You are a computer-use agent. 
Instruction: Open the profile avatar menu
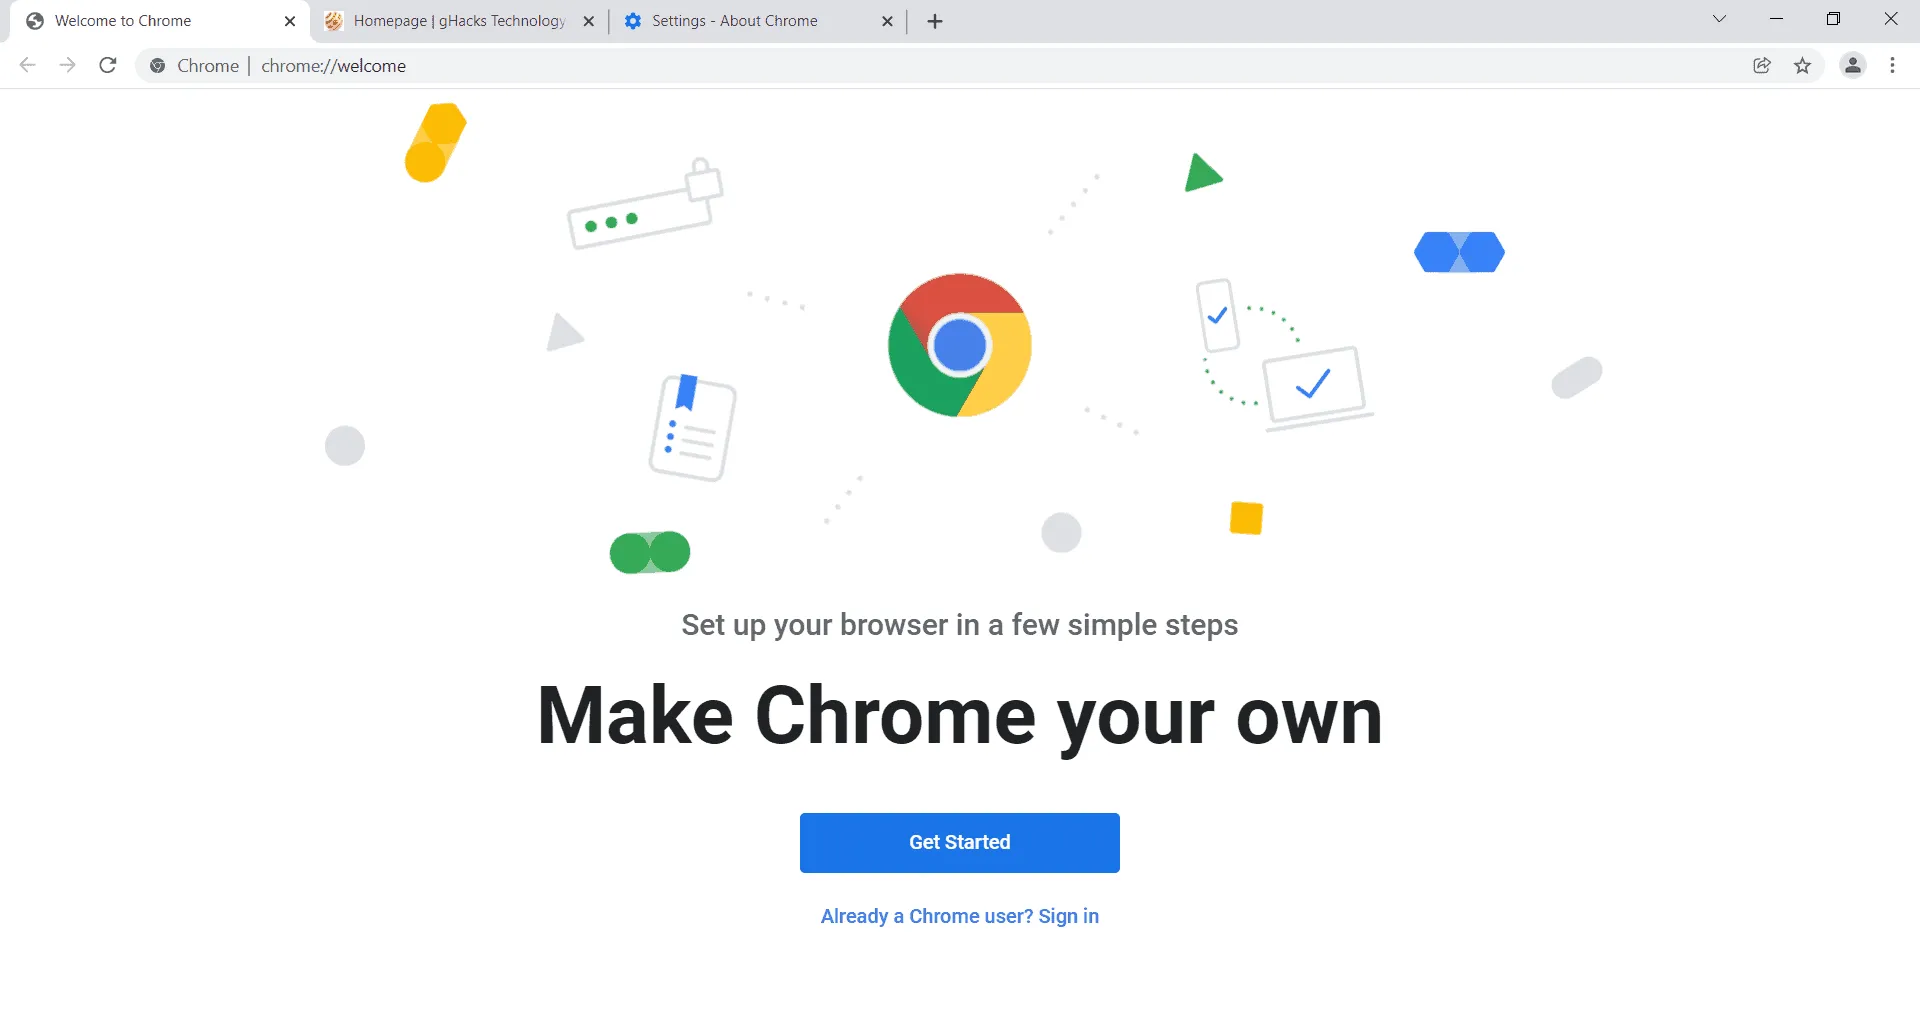point(1853,66)
